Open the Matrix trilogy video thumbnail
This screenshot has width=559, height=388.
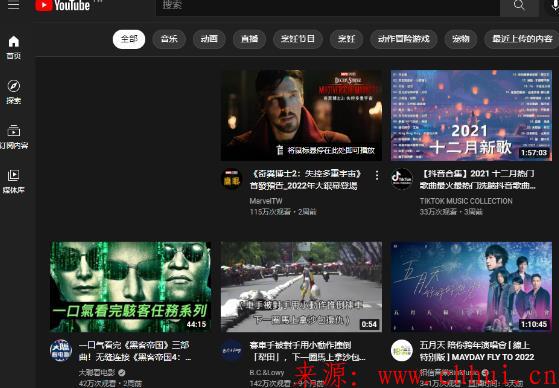pyautogui.click(x=130, y=287)
